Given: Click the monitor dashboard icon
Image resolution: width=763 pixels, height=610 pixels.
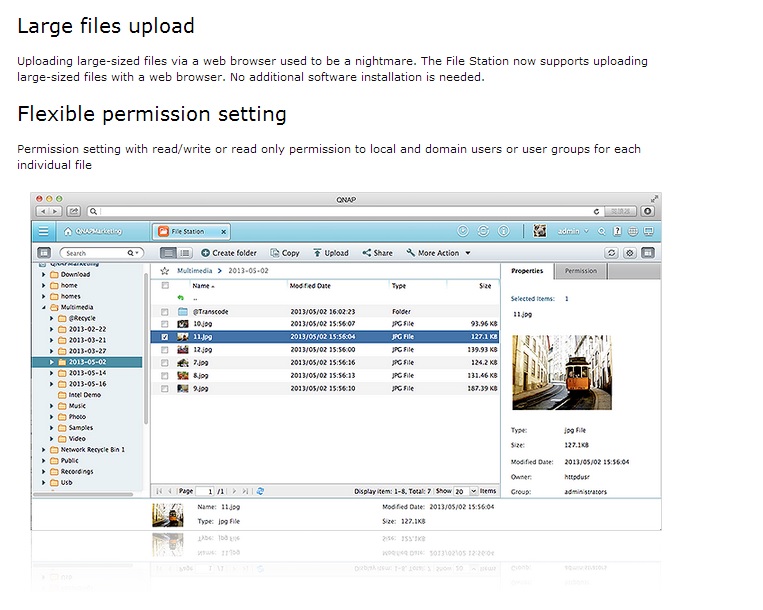Looking at the screenshot, I should click(648, 232).
